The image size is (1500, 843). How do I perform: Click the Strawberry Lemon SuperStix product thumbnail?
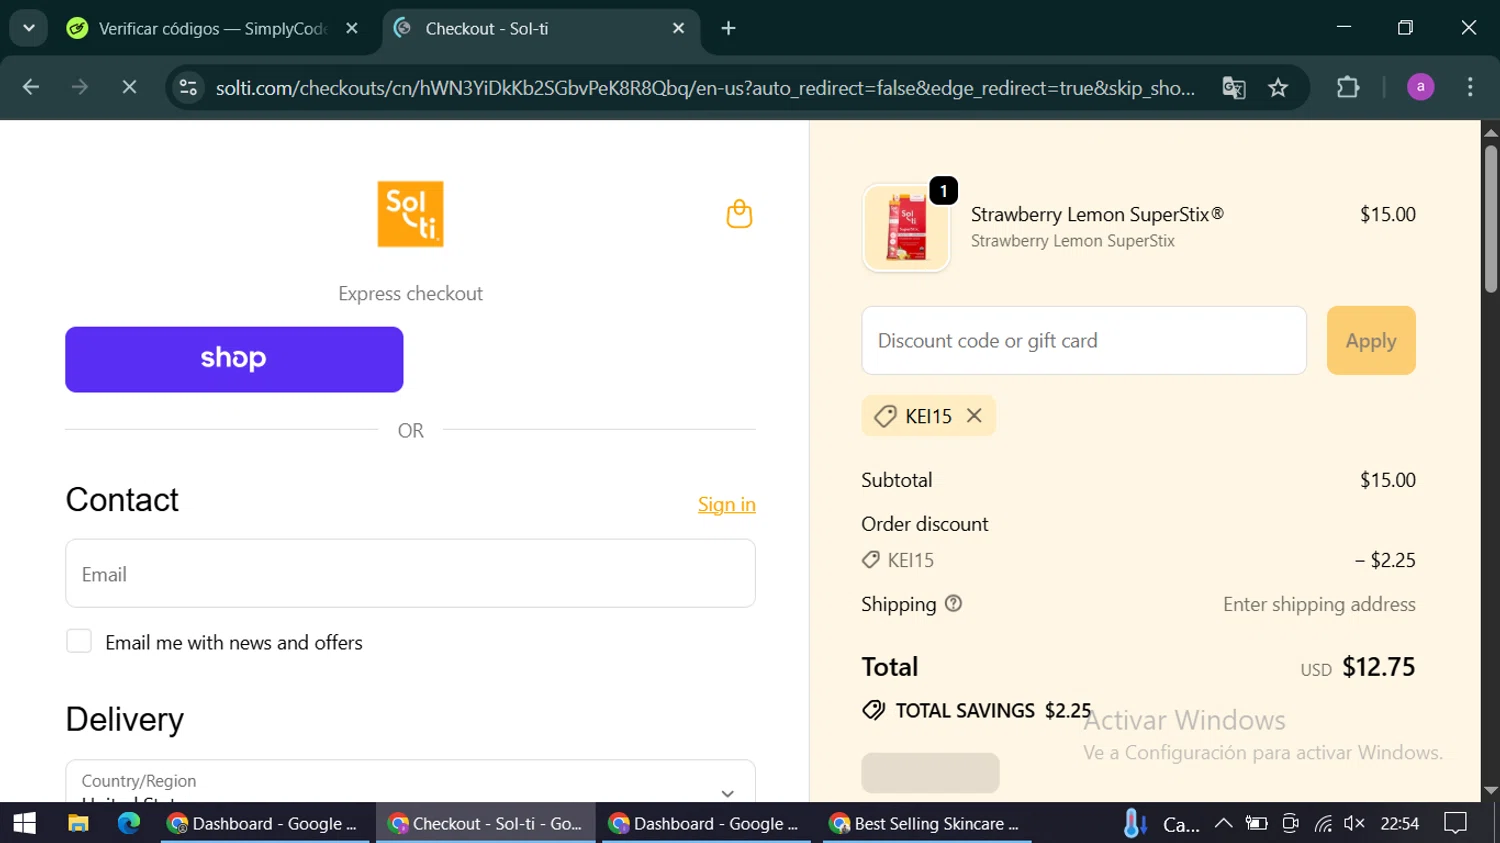pos(906,228)
